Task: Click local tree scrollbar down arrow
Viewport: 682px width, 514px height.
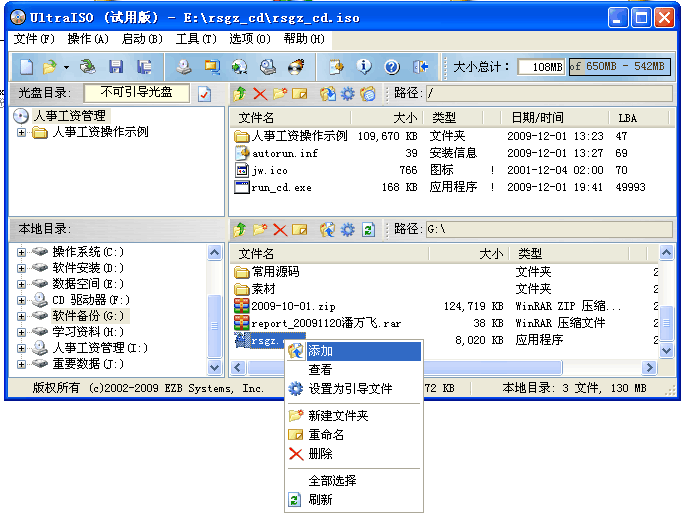Action: (214, 367)
